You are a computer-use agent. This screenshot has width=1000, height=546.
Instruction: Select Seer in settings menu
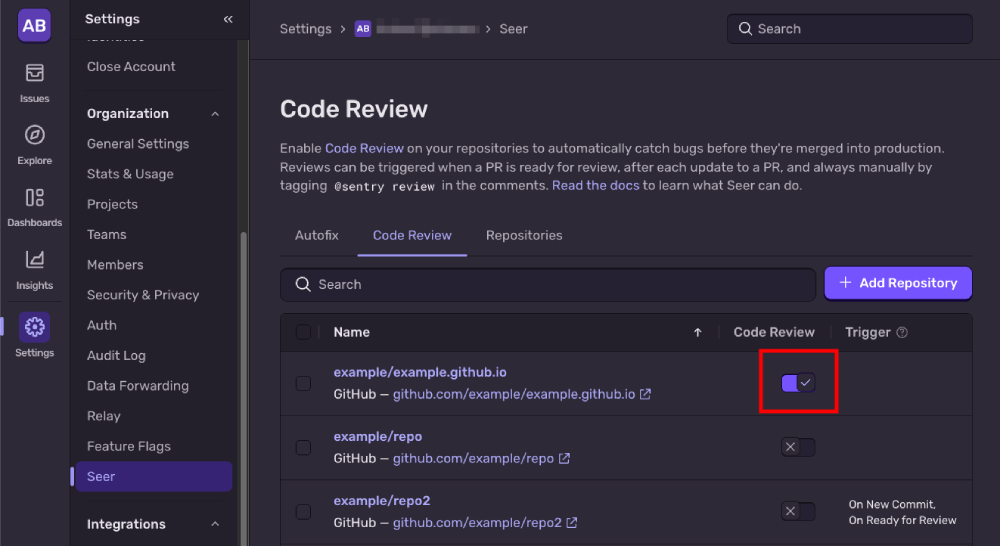click(x=154, y=476)
